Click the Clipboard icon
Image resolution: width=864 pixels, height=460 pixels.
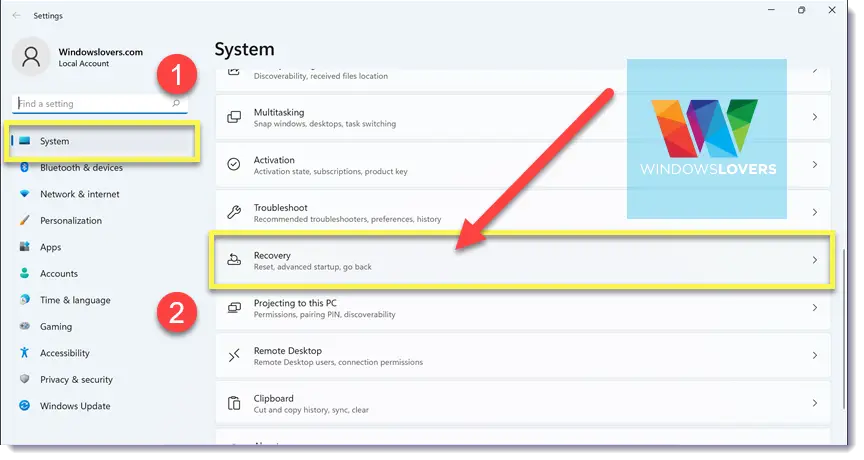click(x=234, y=403)
